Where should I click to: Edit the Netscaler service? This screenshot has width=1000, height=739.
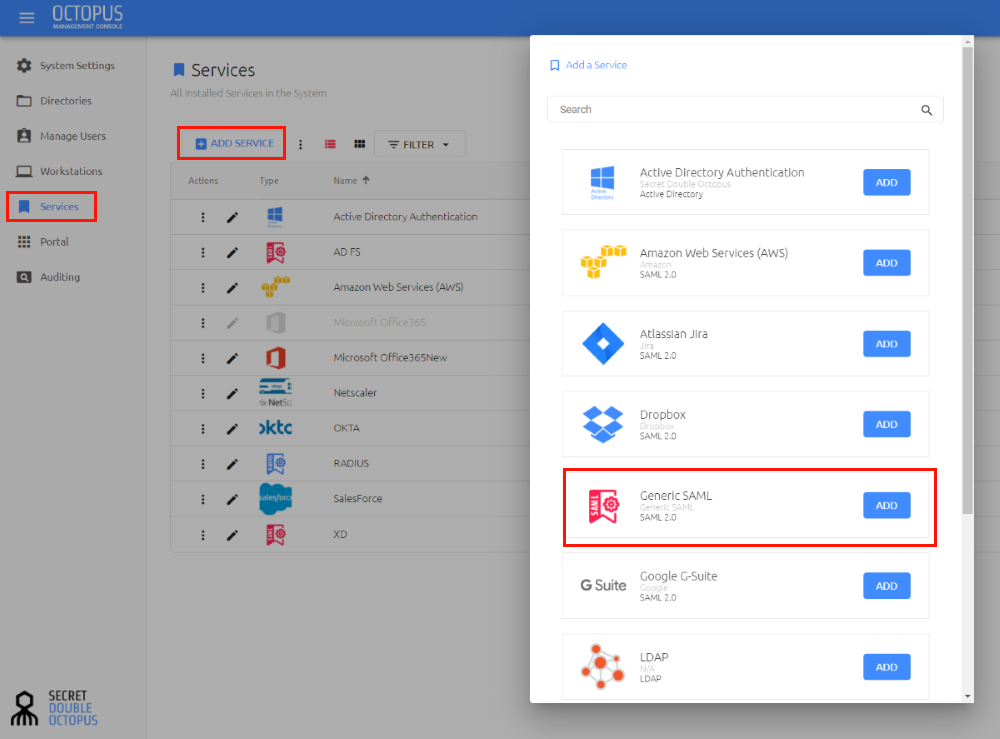tap(233, 393)
